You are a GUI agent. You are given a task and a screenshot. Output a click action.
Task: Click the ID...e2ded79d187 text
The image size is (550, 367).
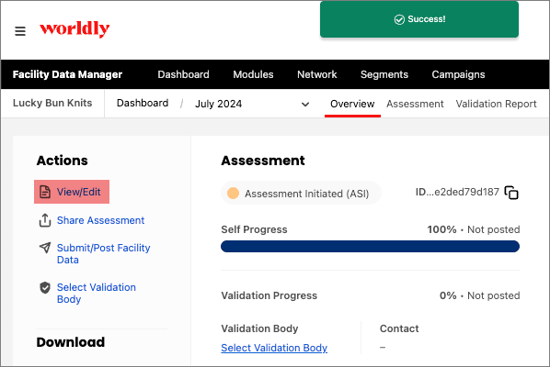pyautogui.click(x=457, y=192)
